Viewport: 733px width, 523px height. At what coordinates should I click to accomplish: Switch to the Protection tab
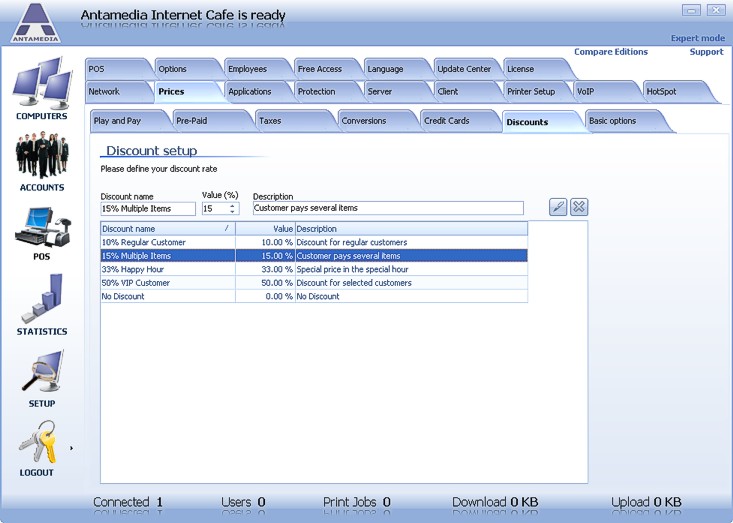(x=326, y=92)
